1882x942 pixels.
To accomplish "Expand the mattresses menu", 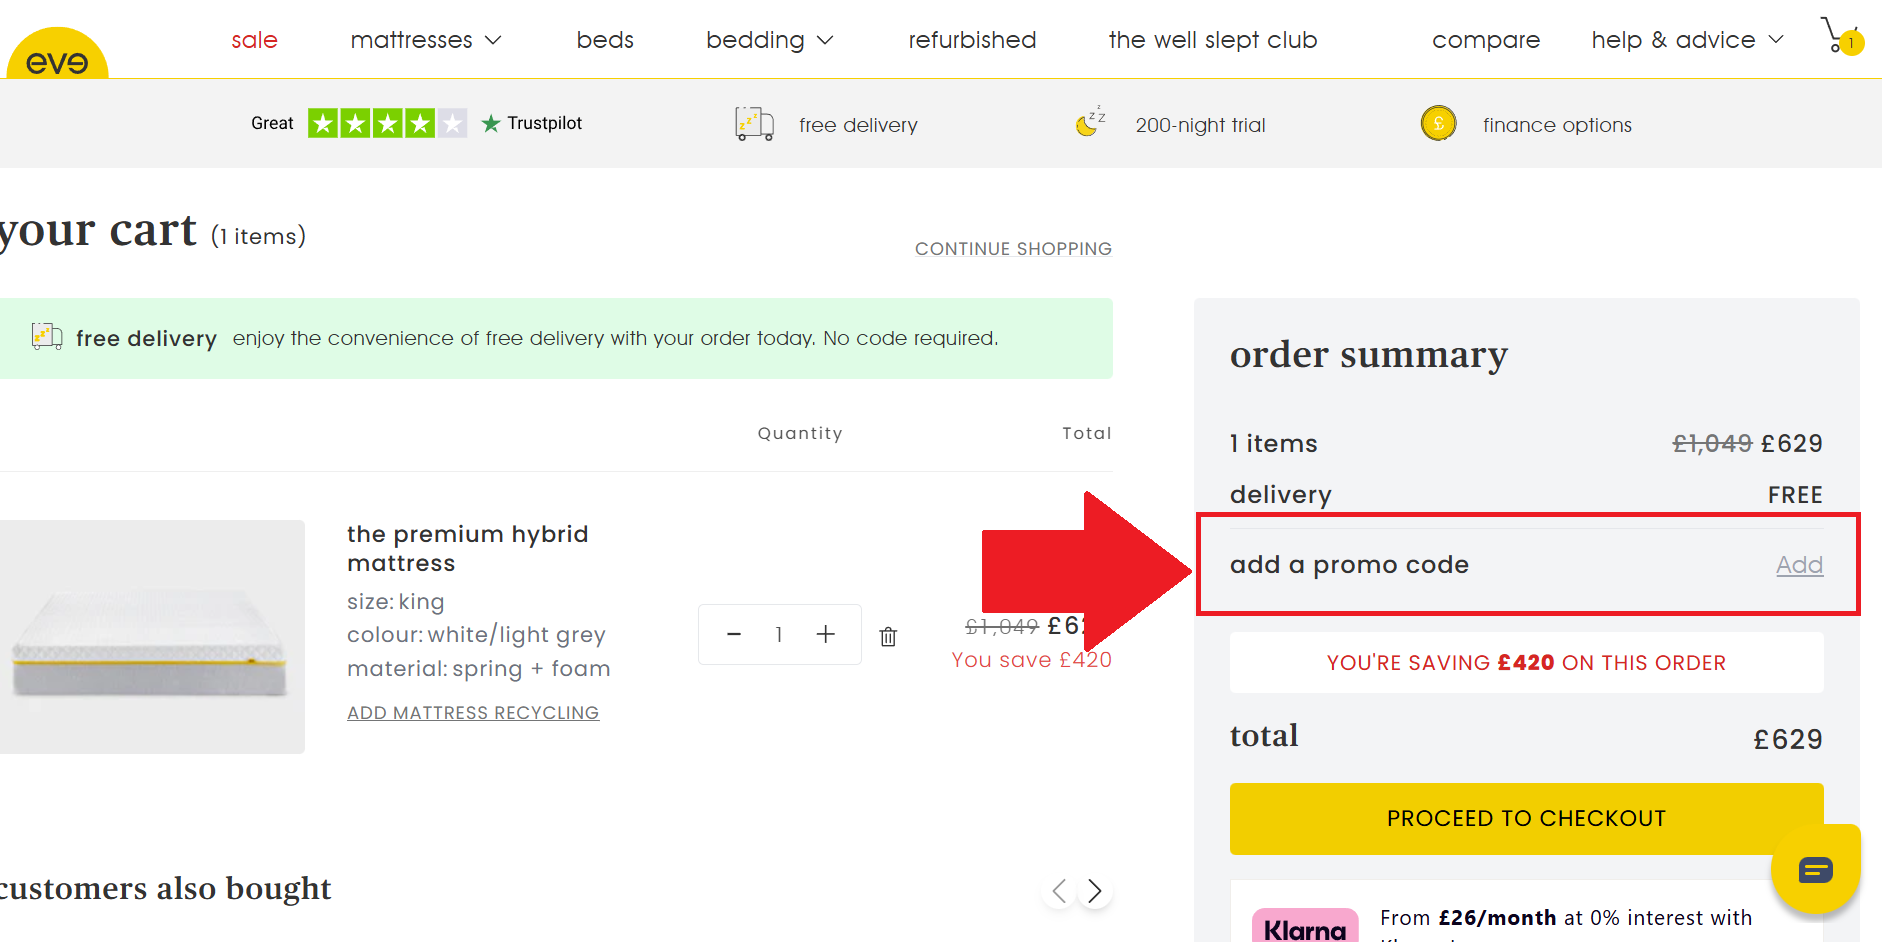I will coord(425,40).
